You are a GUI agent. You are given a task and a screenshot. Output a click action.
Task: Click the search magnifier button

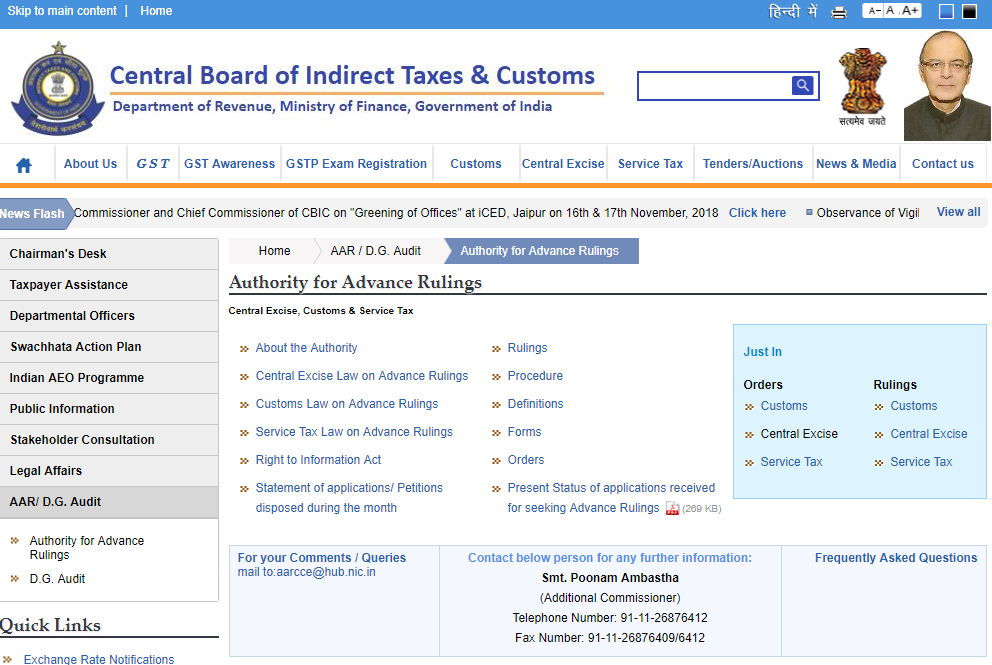click(802, 85)
